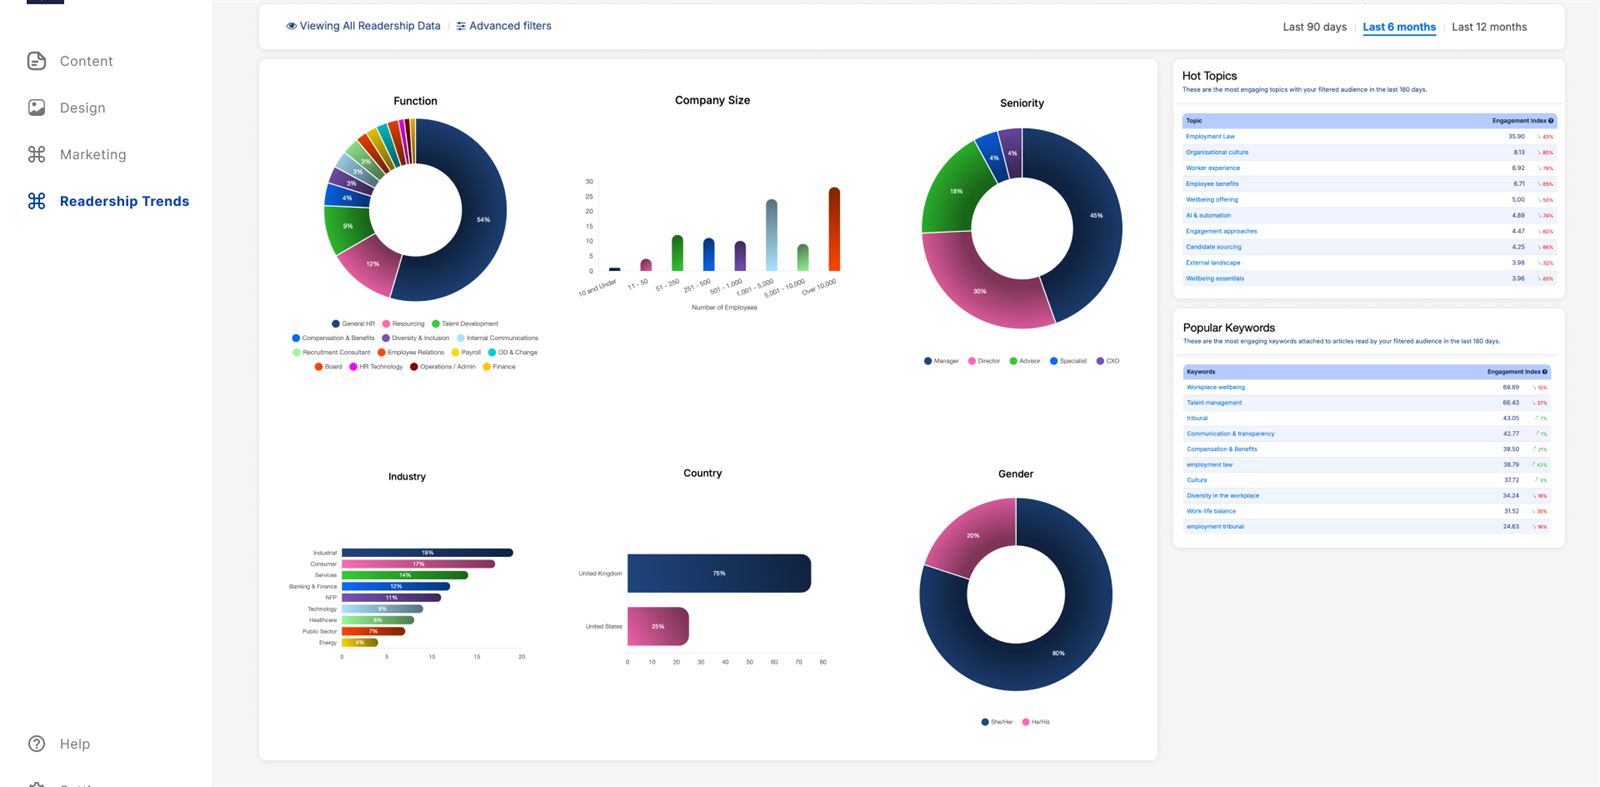Open the Wellbeing essentials topic

pos(1215,279)
